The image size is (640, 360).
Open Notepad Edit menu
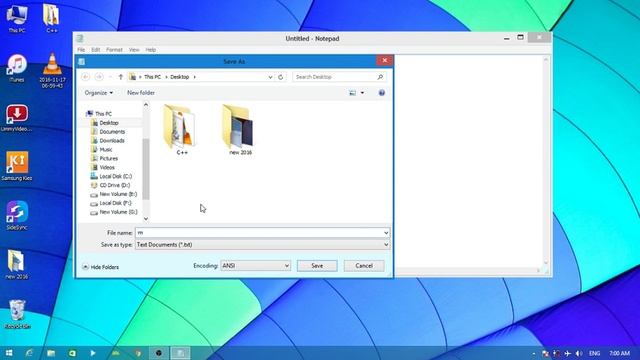point(96,50)
